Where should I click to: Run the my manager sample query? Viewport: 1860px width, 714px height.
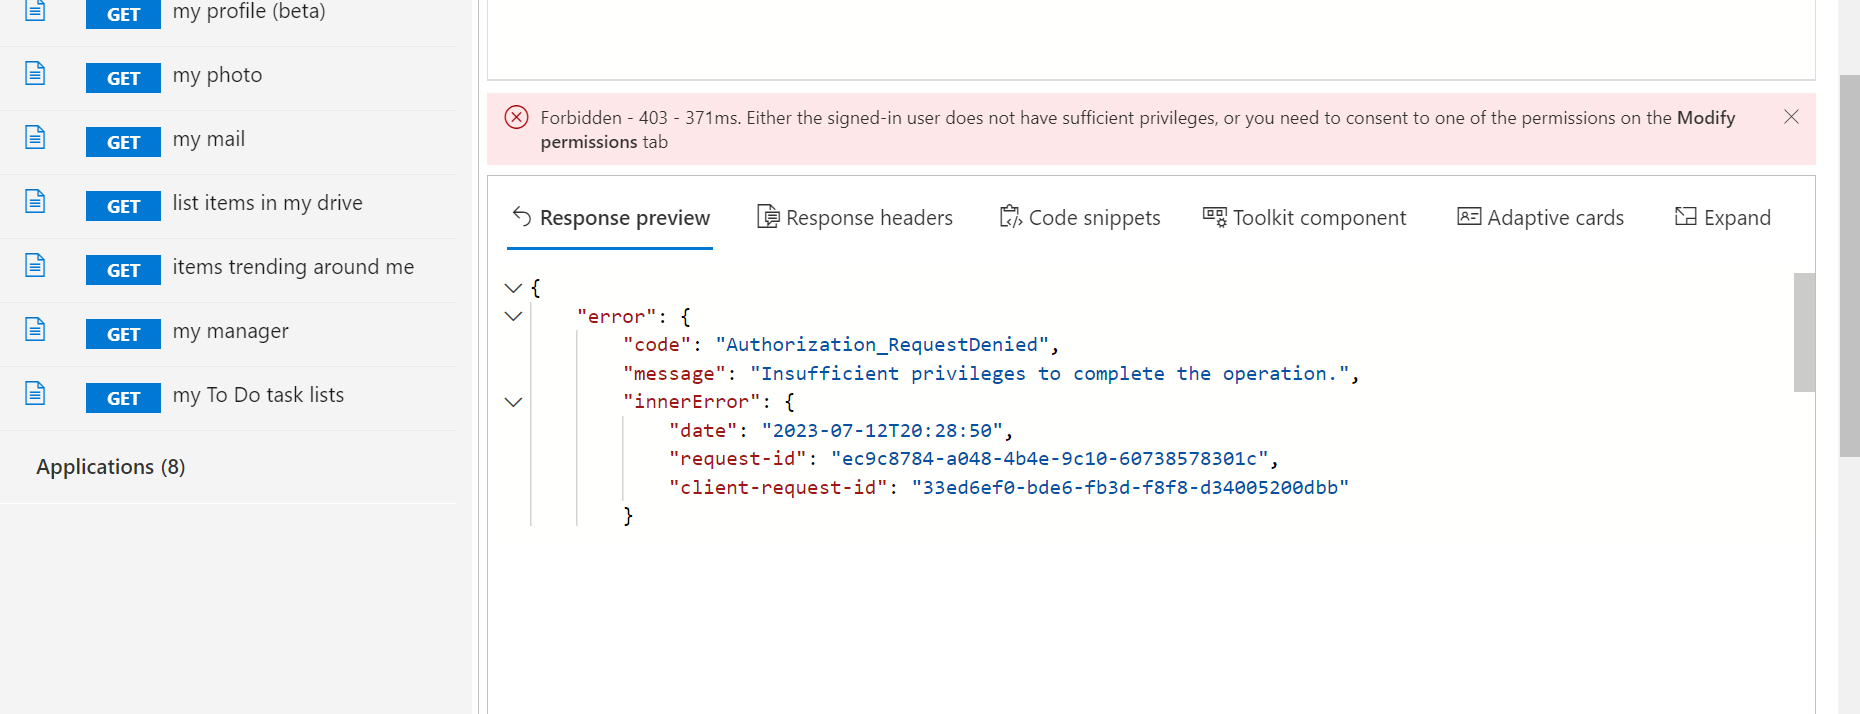[230, 331]
